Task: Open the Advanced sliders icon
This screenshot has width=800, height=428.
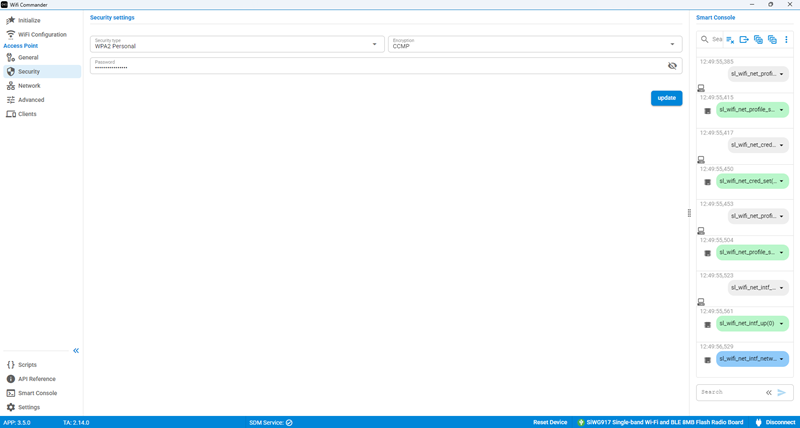Action: coord(10,100)
